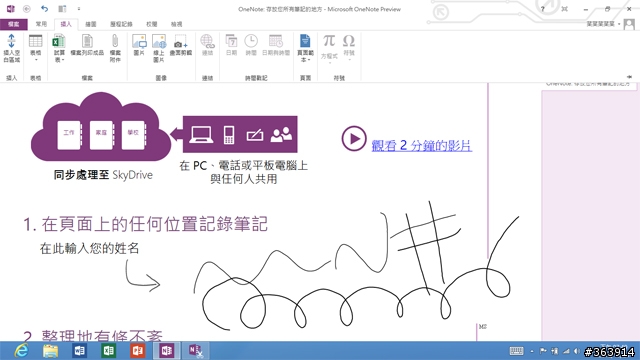This screenshot has width=640, height=360.
Task: Click the volume speaker icon in tray
Action: coord(576,351)
